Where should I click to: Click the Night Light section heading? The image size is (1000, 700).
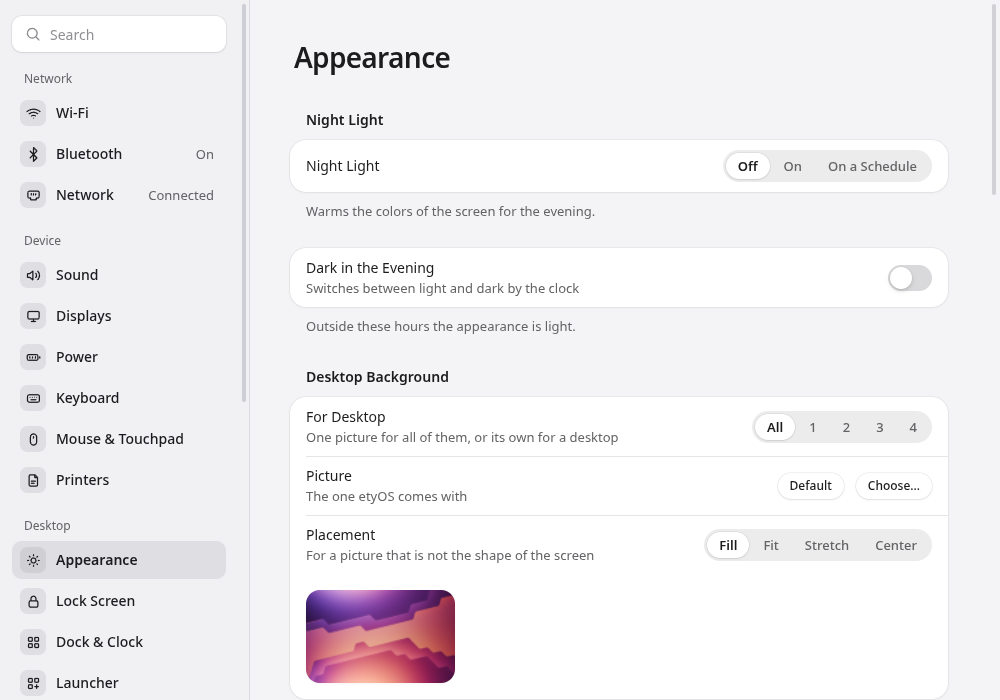pyautogui.click(x=344, y=120)
